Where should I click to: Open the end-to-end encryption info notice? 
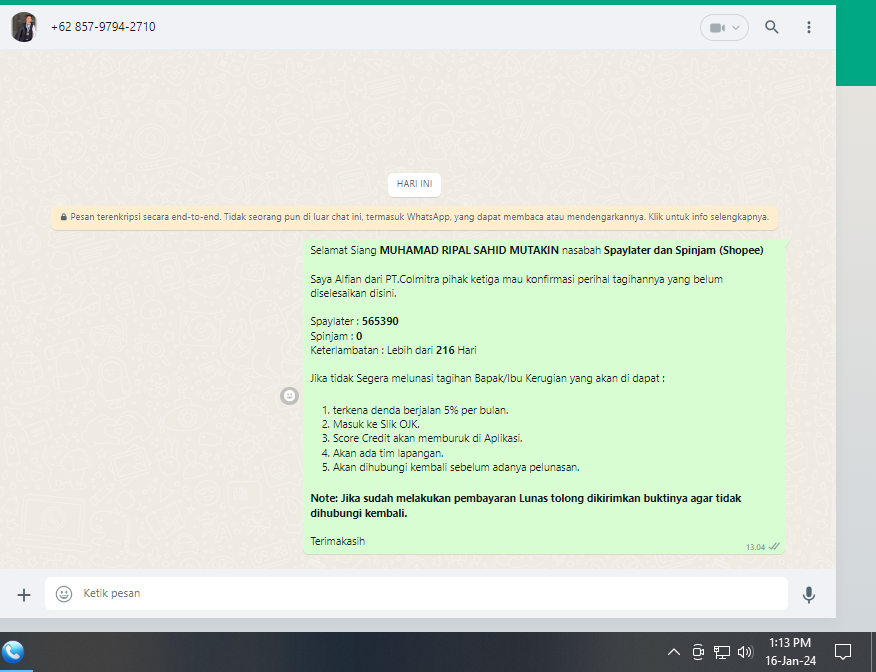(414, 217)
